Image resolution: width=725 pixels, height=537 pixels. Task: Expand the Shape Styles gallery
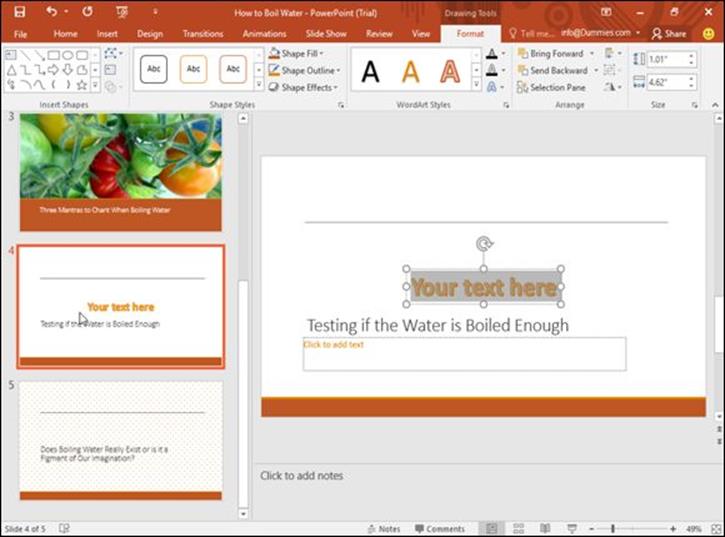(259, 84)
